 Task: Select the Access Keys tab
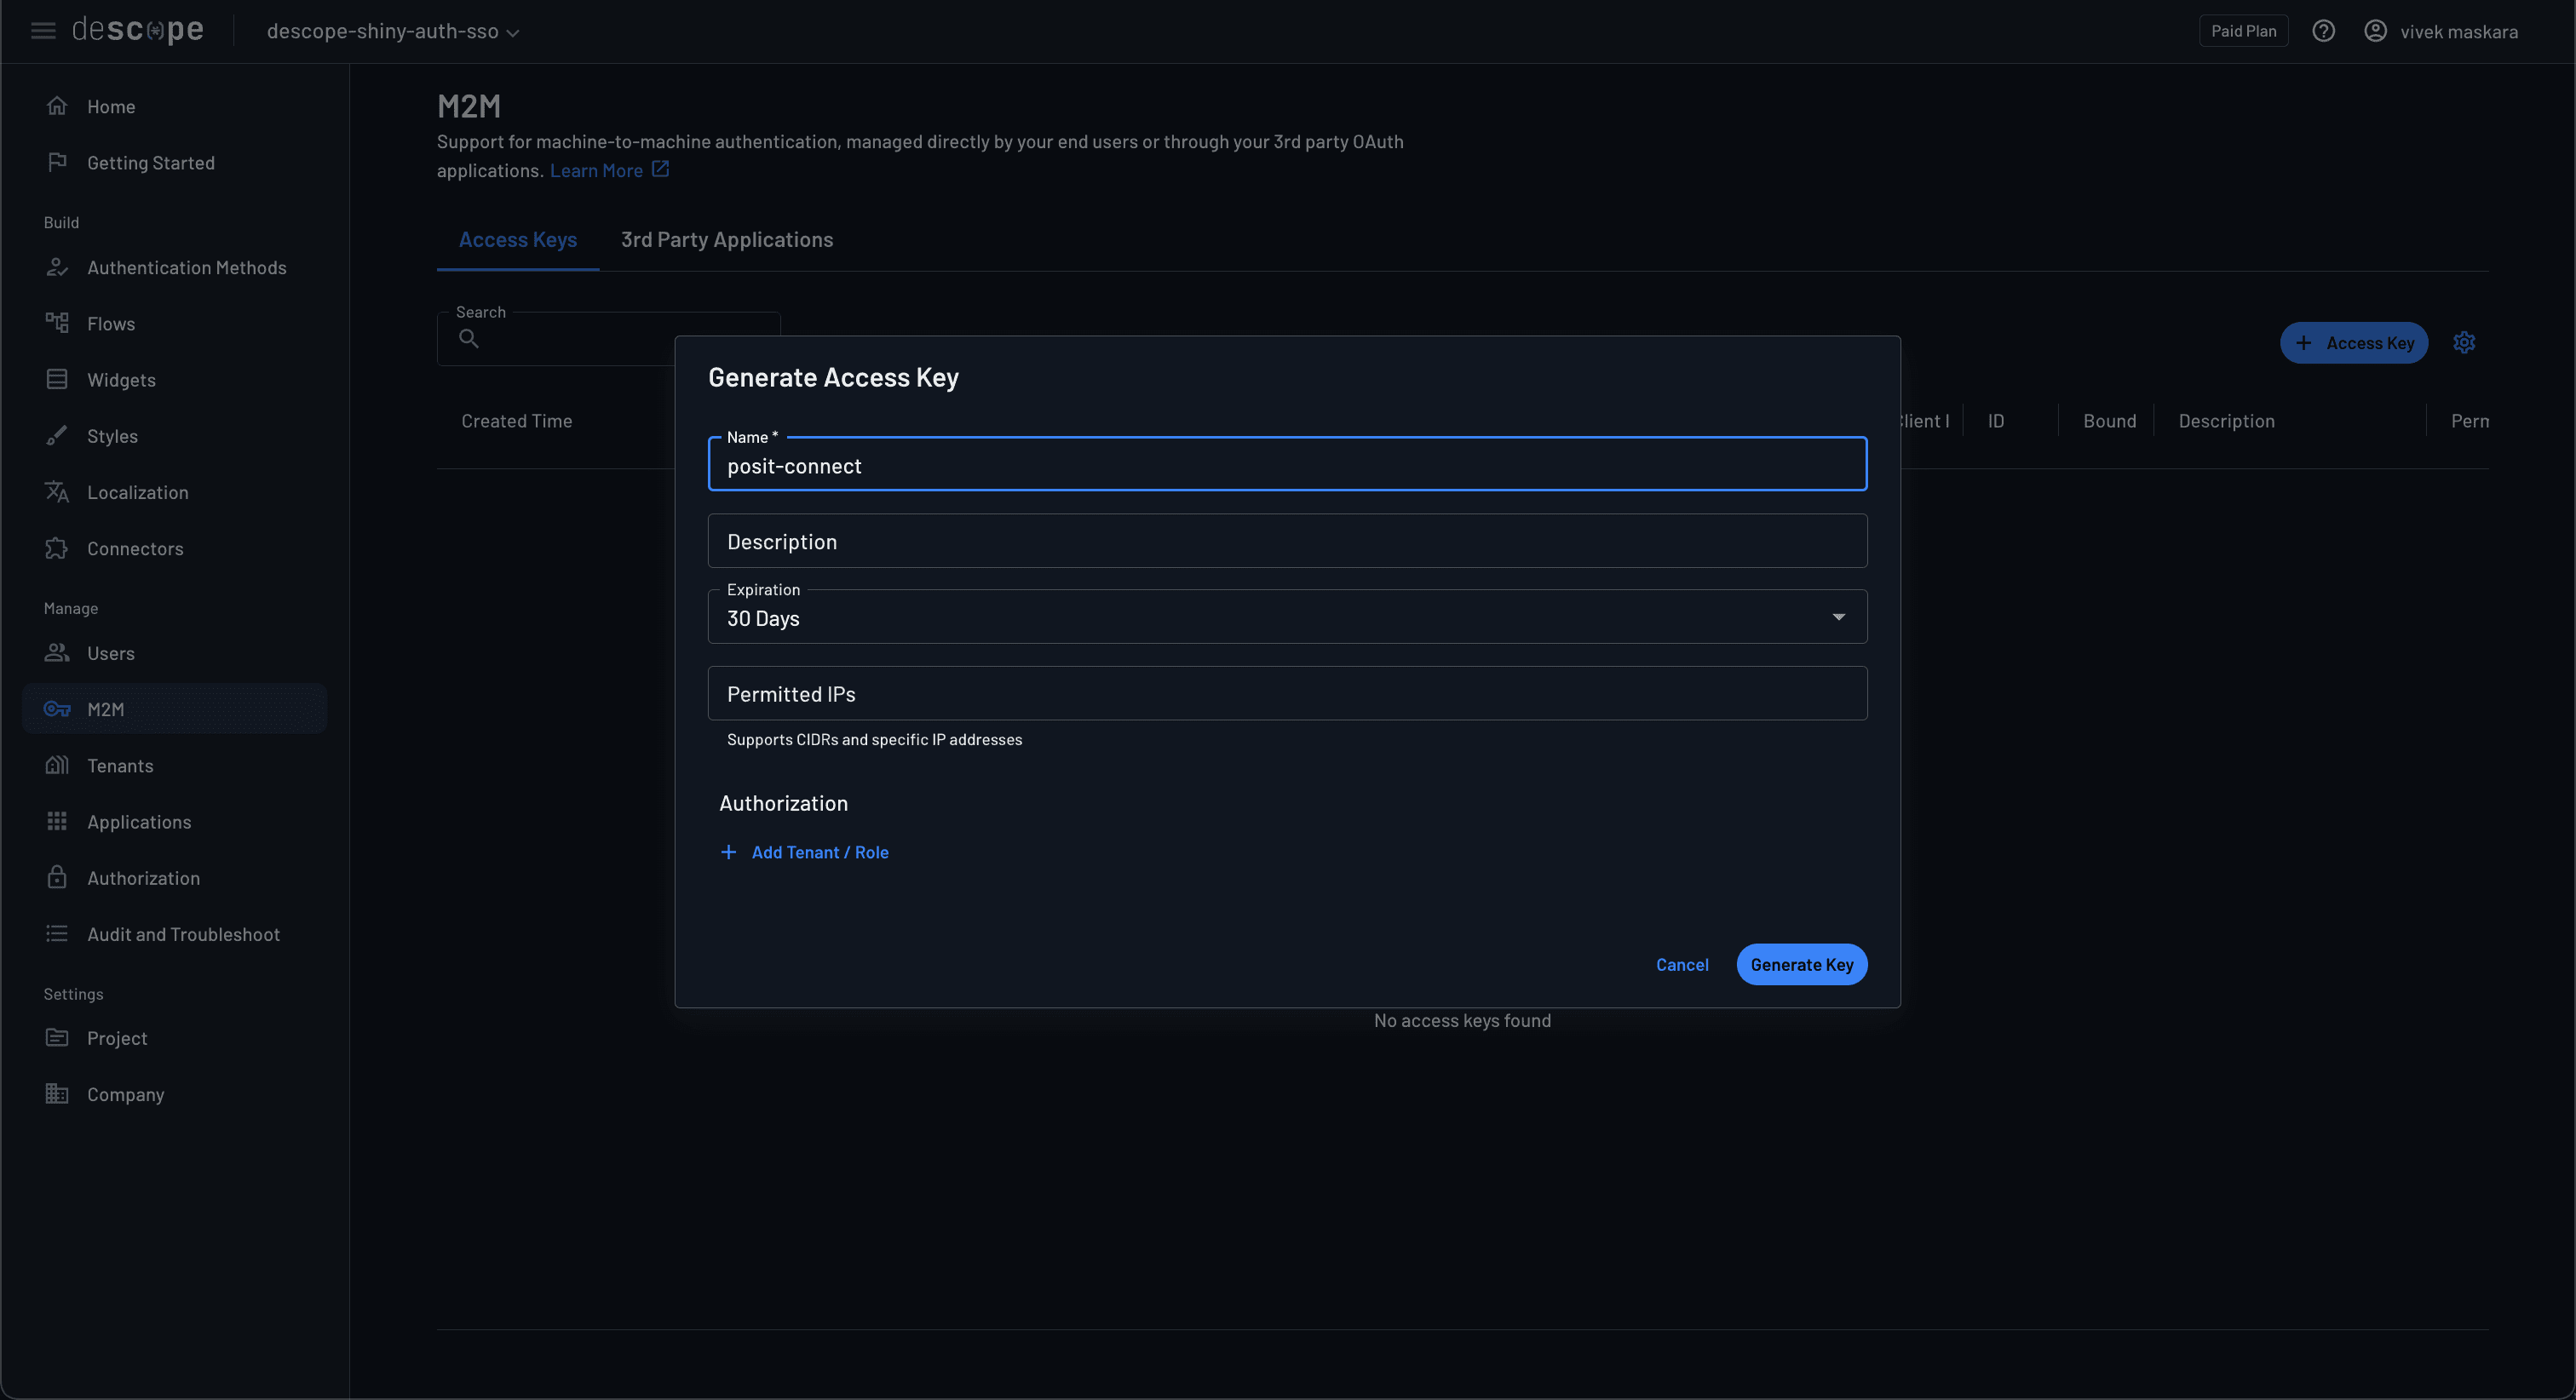tap(517, 239)
